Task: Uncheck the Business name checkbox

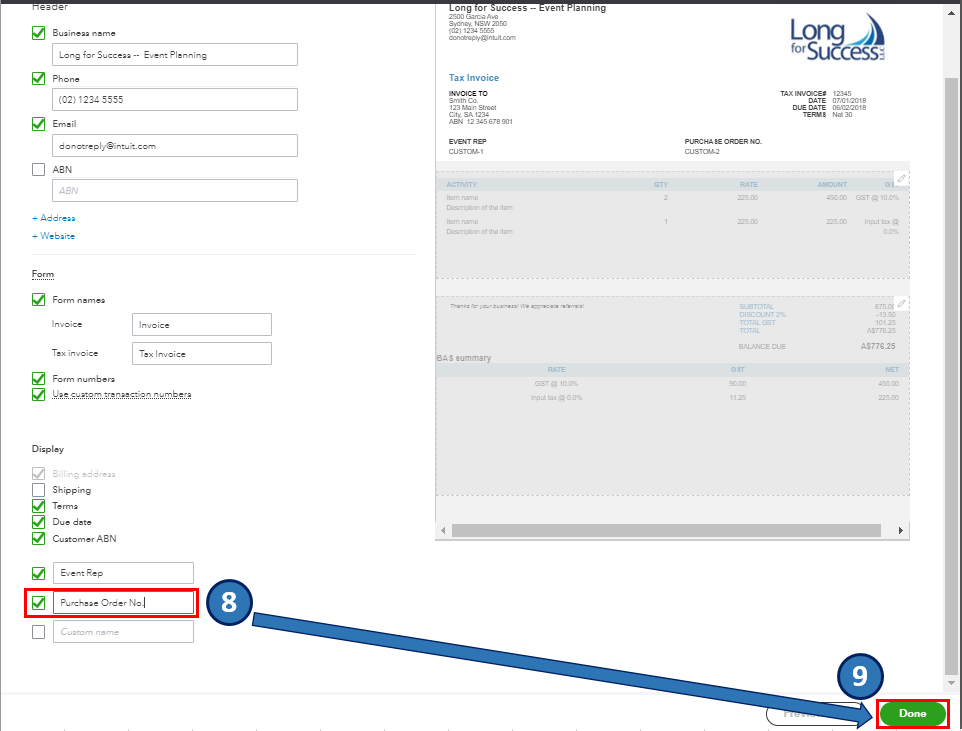Action: pos(39,33)
